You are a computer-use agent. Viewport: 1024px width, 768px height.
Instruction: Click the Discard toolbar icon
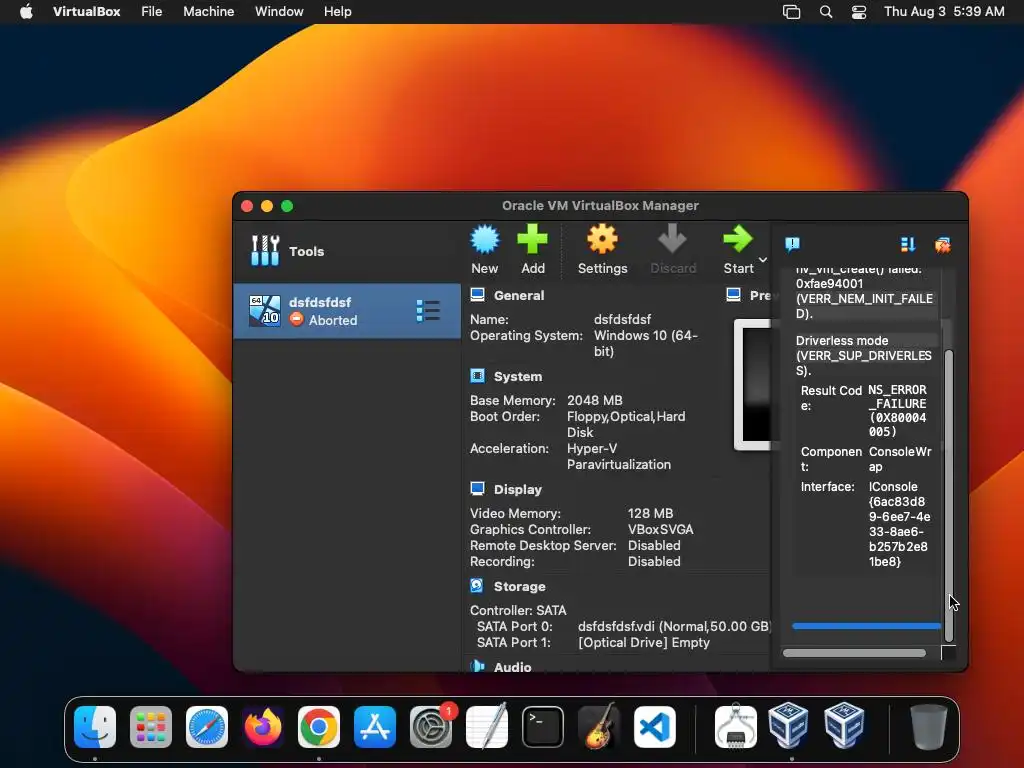672,240
